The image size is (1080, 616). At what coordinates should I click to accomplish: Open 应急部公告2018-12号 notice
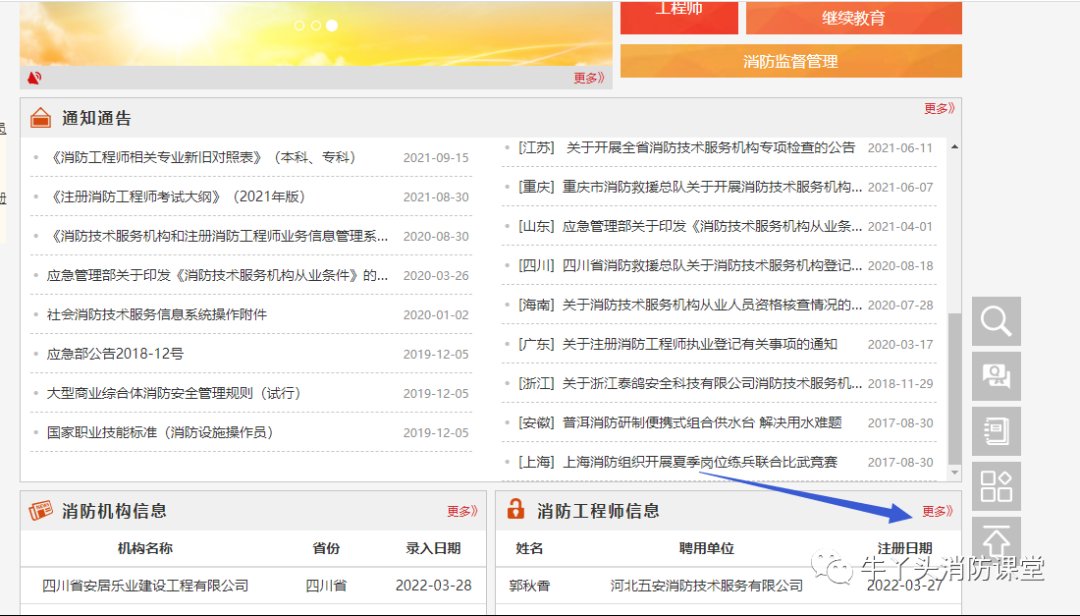pyautogui.click(x=115, y=353)
